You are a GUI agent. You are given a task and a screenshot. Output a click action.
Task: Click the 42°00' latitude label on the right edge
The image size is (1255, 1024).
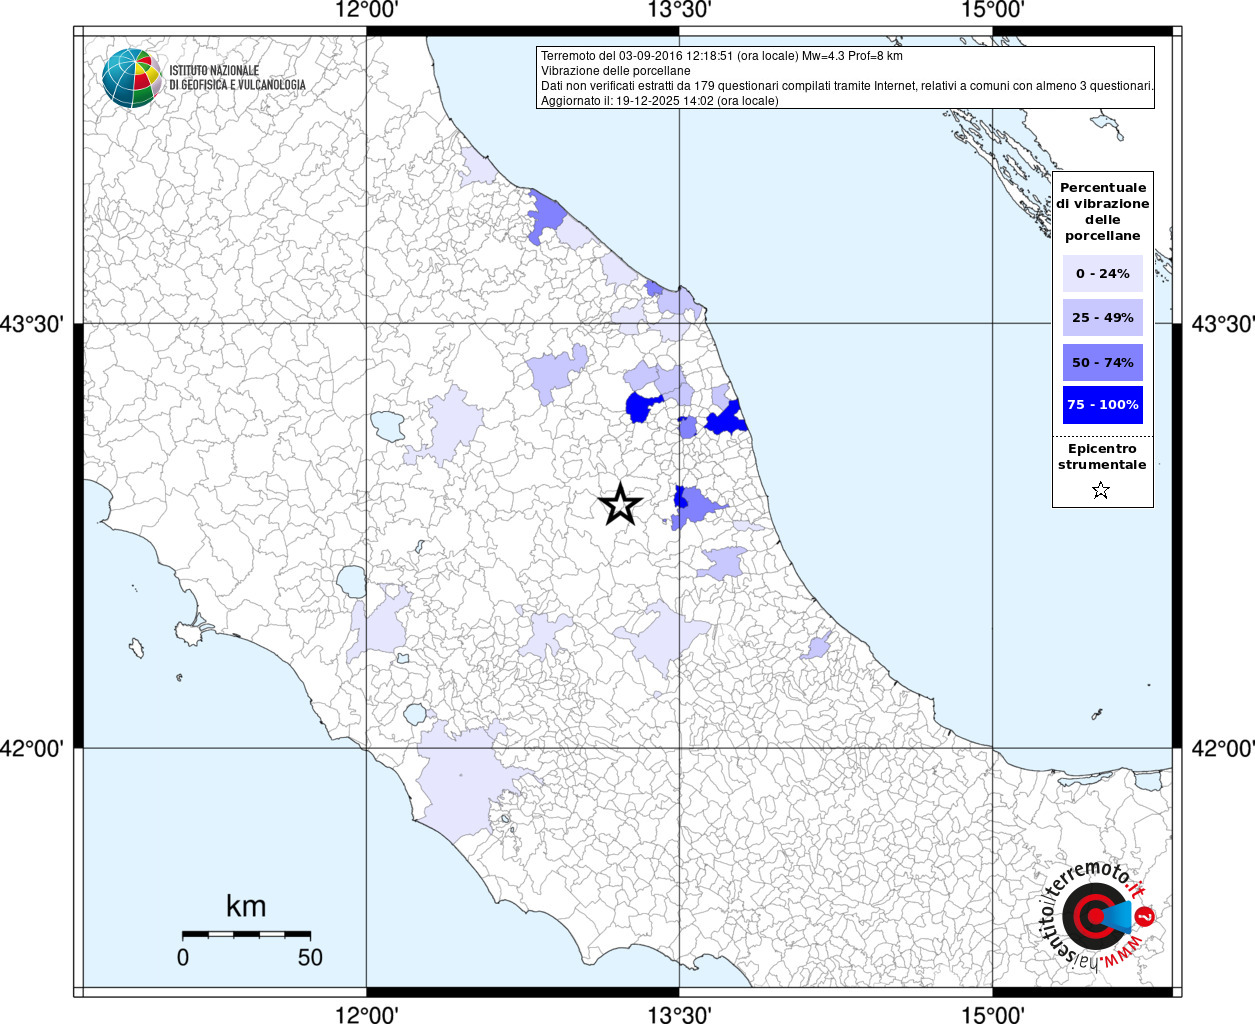click(x=1222, y=748)
